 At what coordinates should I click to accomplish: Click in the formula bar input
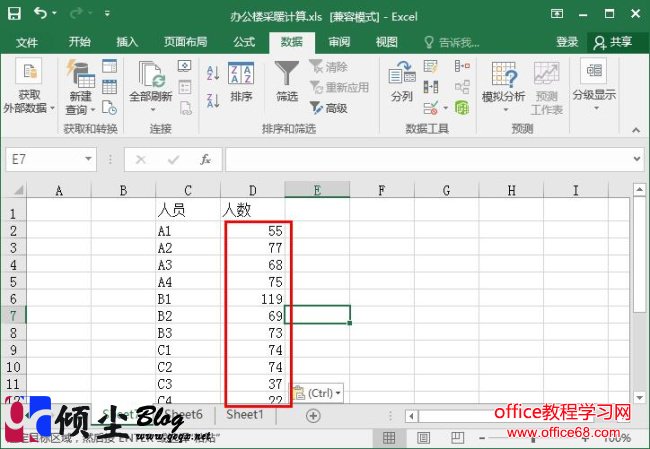pyautogui.click(x=427, y=159)
